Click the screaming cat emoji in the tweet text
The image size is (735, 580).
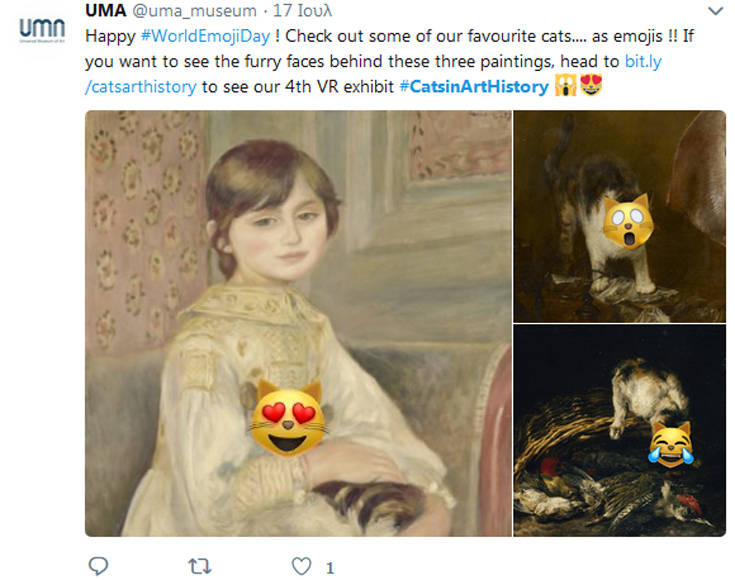click(x=566, y=87)
